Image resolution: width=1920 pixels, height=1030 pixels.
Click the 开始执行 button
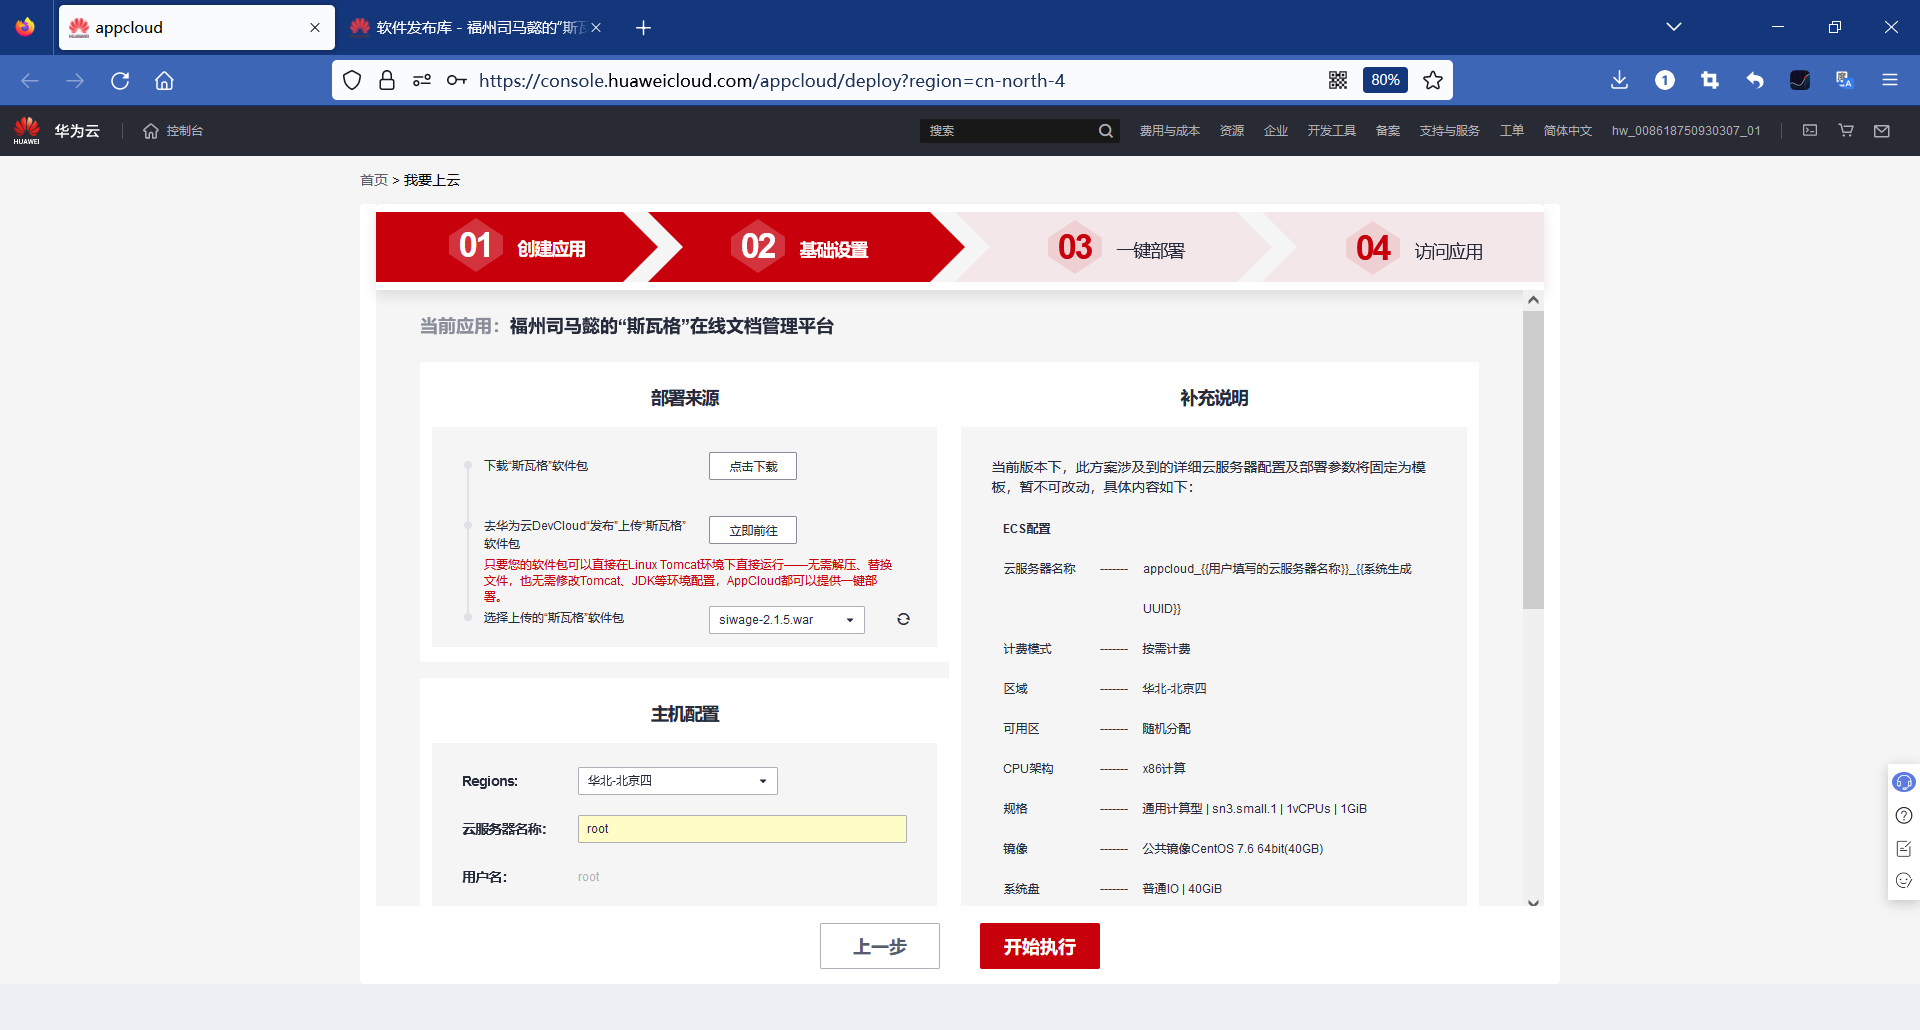pos(1039,945)
